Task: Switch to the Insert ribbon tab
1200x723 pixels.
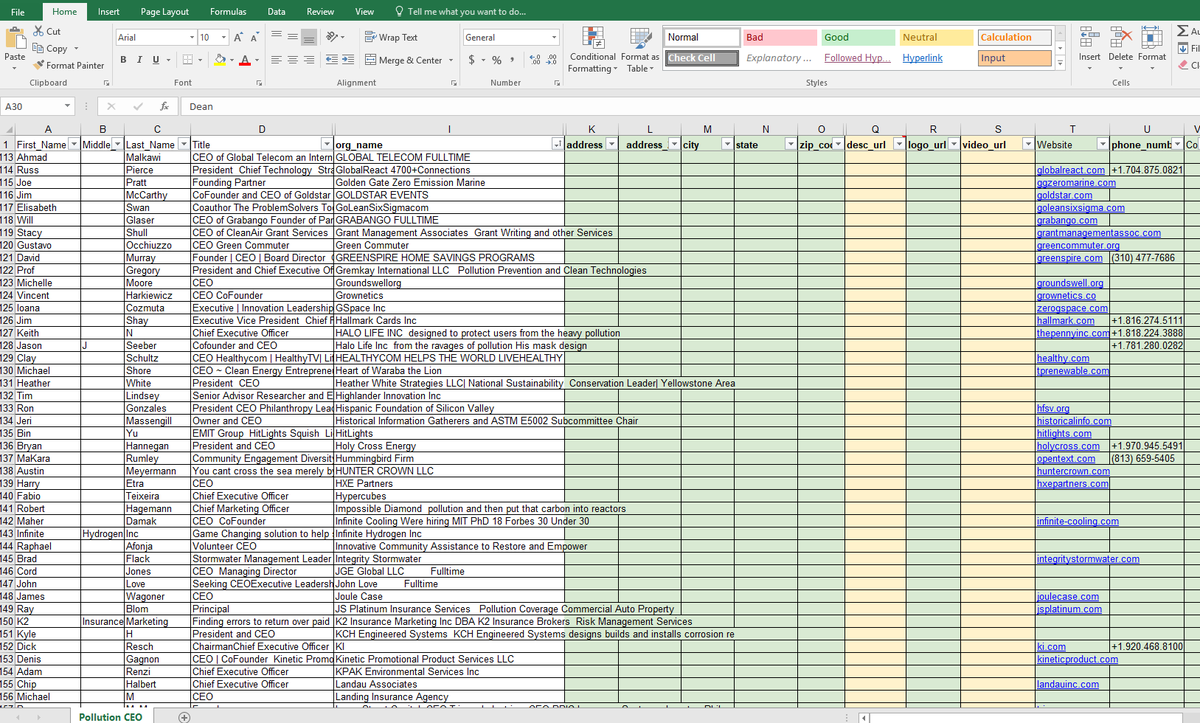Action: tap(108, 11)
